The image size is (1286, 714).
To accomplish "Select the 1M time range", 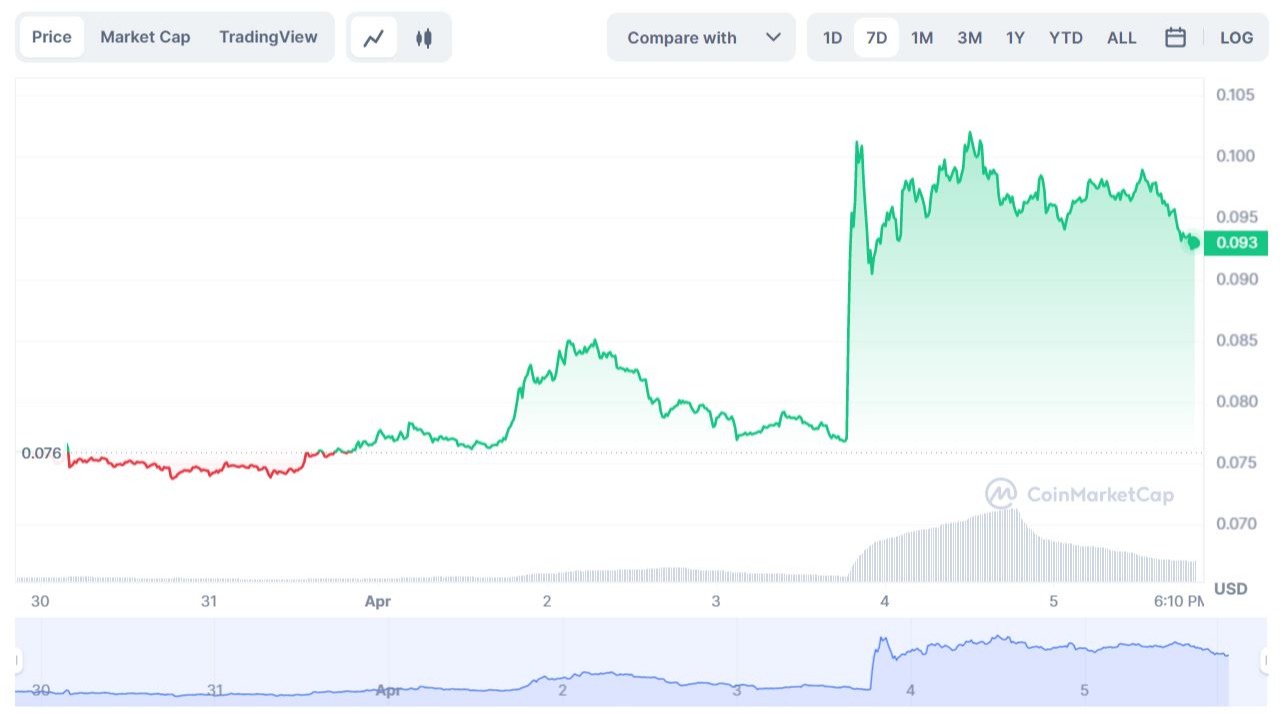I will [922, 38].
